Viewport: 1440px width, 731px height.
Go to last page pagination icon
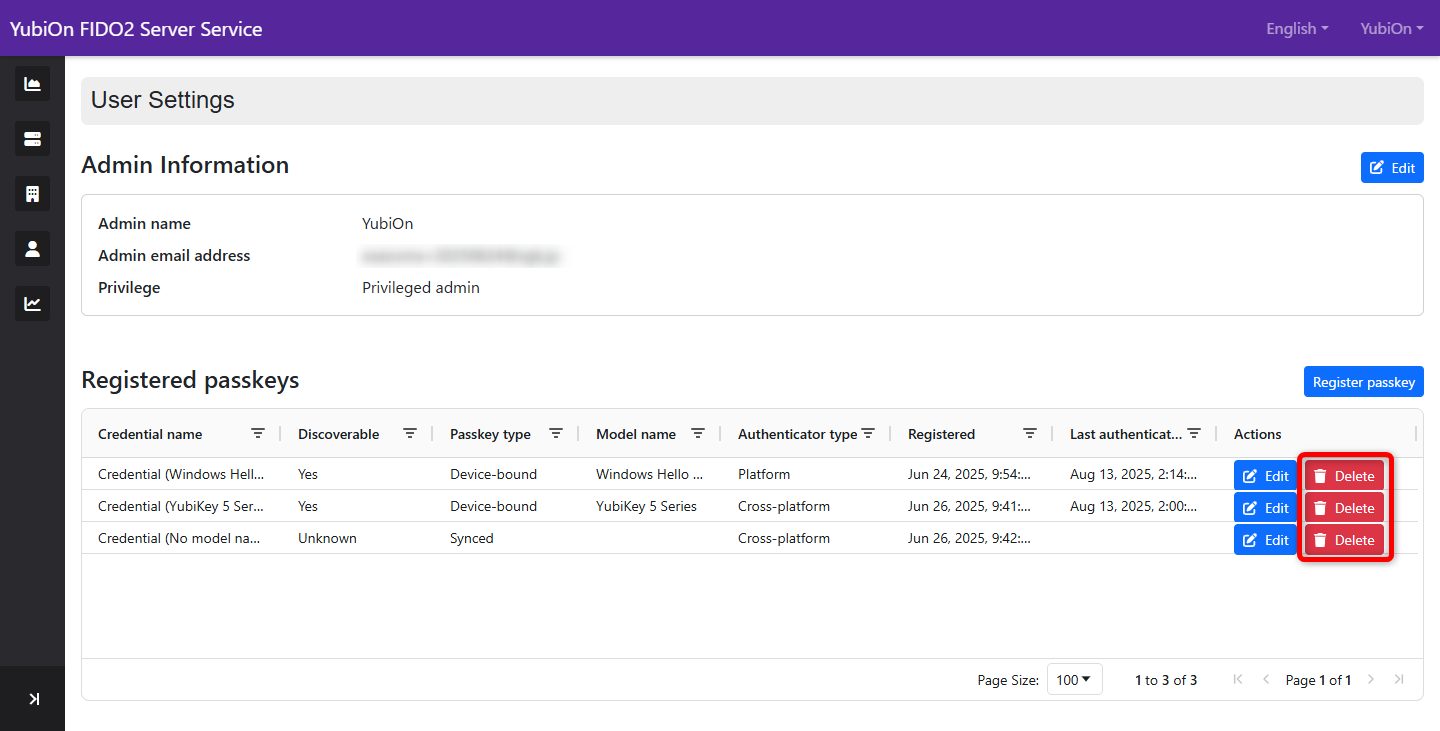[1399, 680]
